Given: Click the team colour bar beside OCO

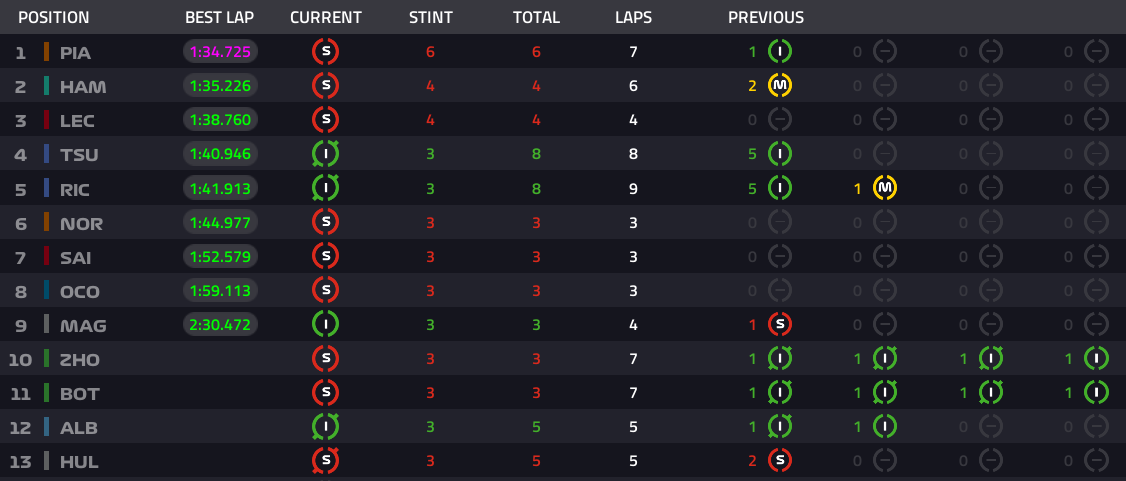Looking at the screenshot, I should (x=47, y=290).
